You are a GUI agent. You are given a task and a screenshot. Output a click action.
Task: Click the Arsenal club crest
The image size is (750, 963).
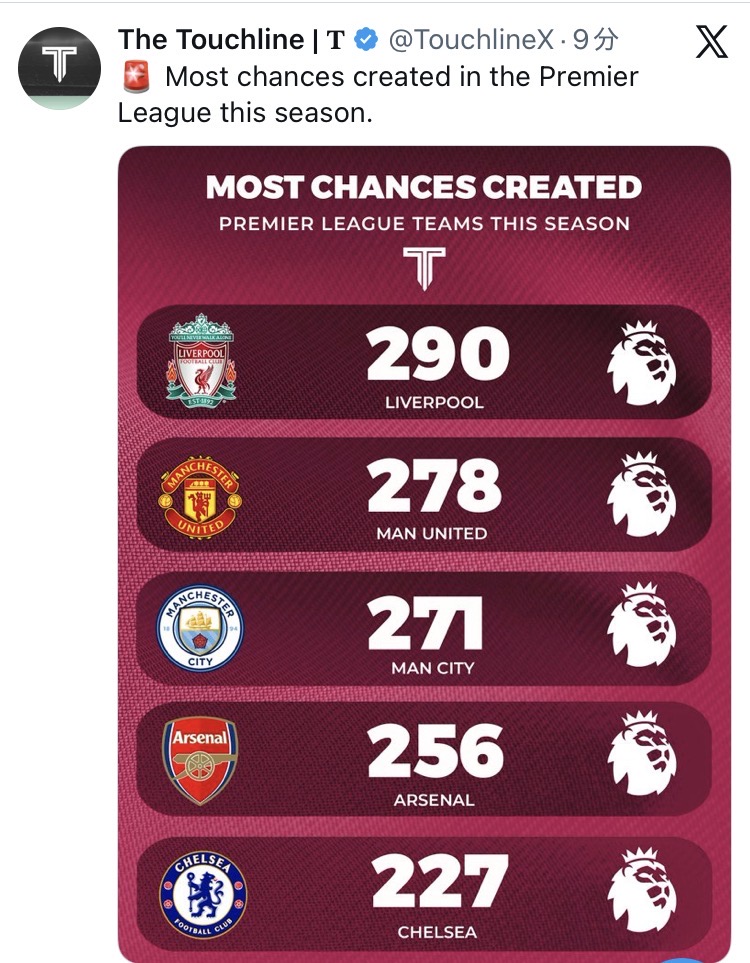pos(201,761)
